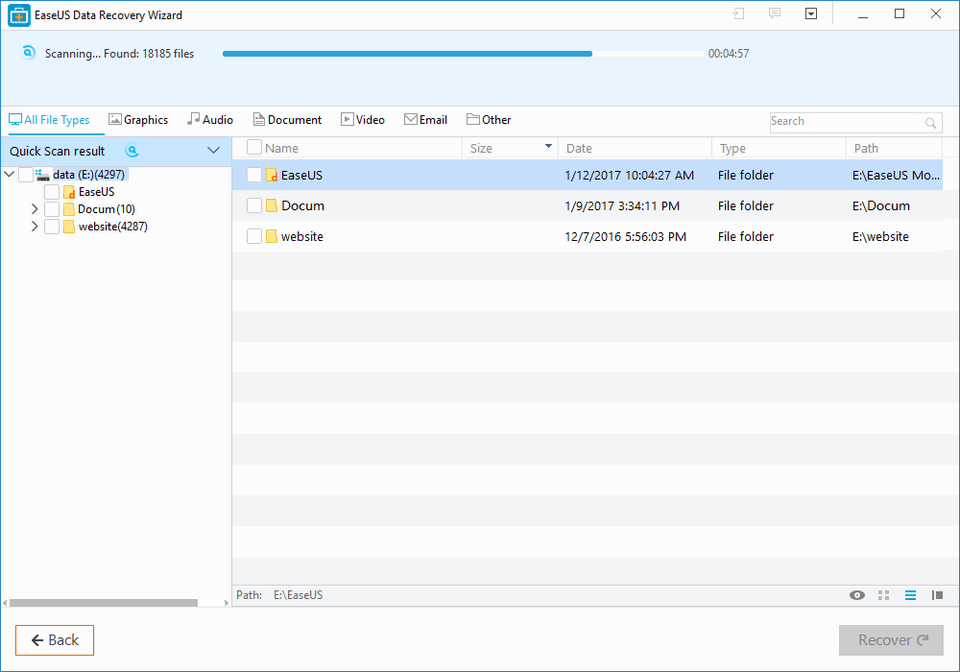Click the preview eye icon in status bar
The height and width of the screenshot is (672, 960).
coord(857,595)
